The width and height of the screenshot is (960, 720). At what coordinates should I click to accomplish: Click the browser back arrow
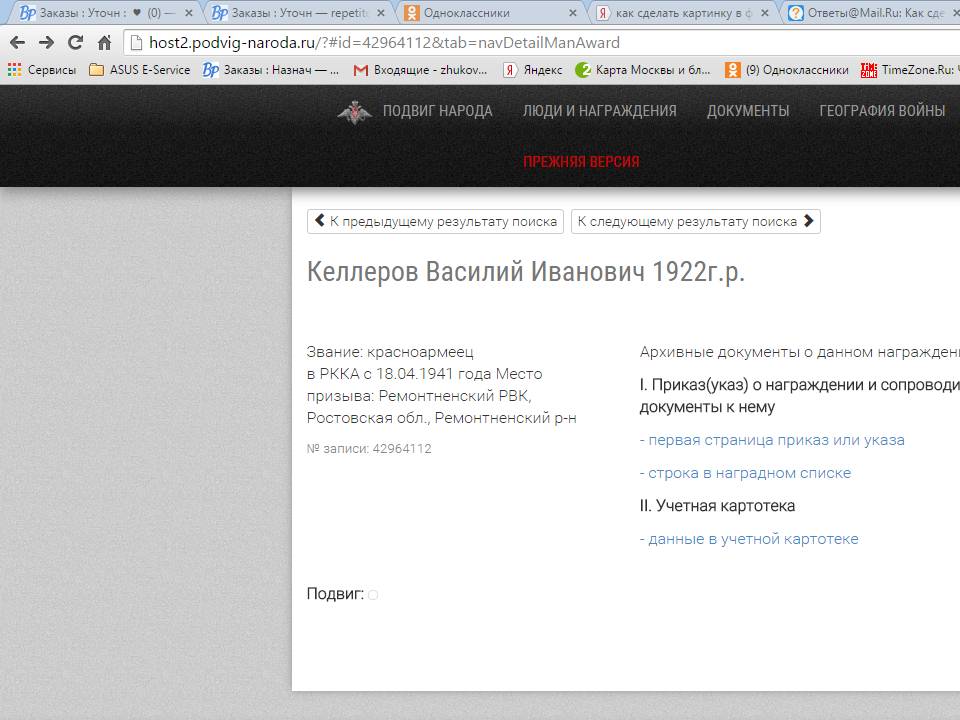pyautogui.click(x=17, y=43)
